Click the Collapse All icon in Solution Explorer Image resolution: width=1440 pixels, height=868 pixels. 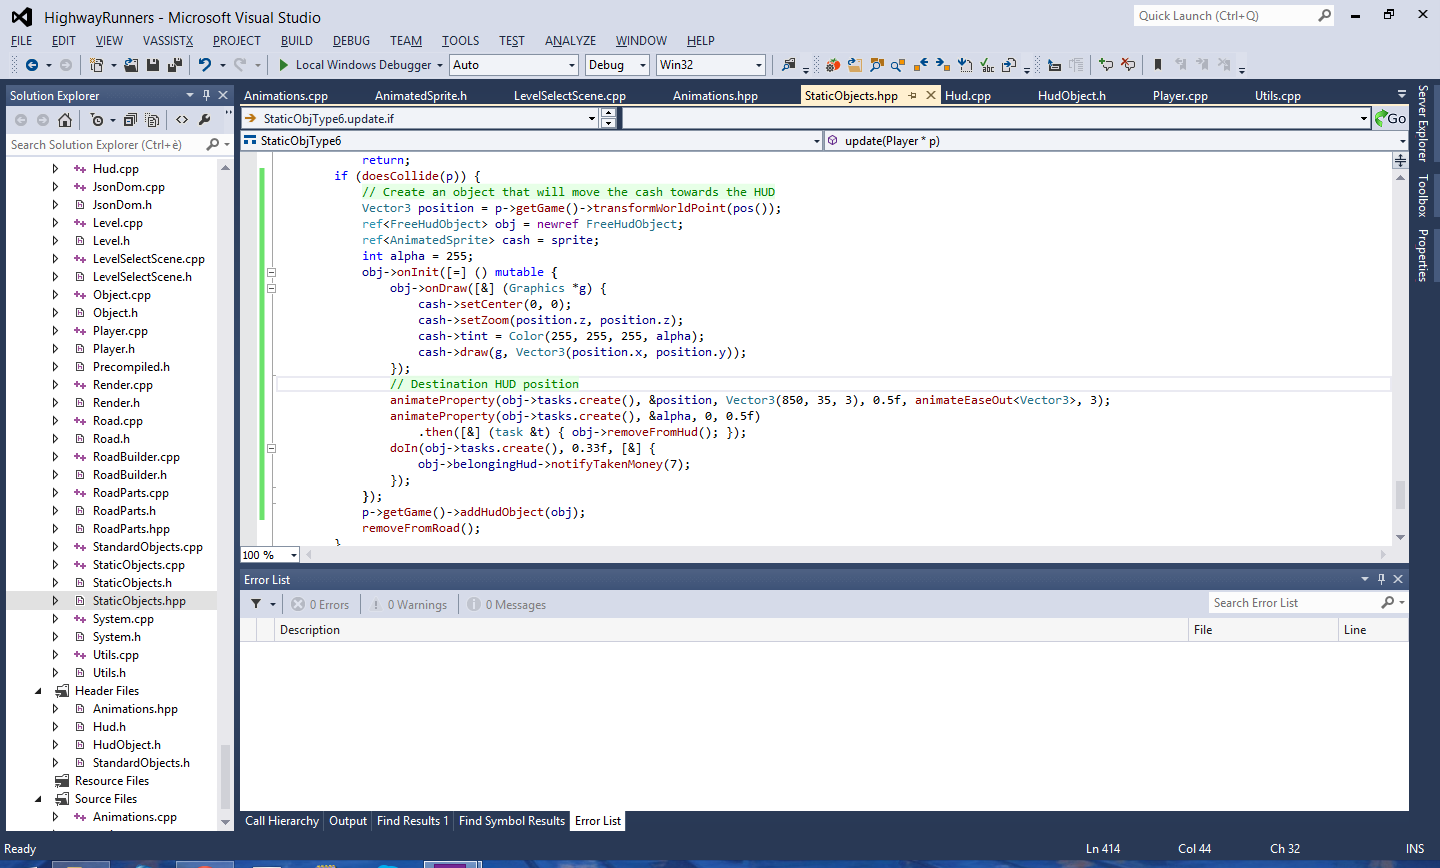click(130, 120)
